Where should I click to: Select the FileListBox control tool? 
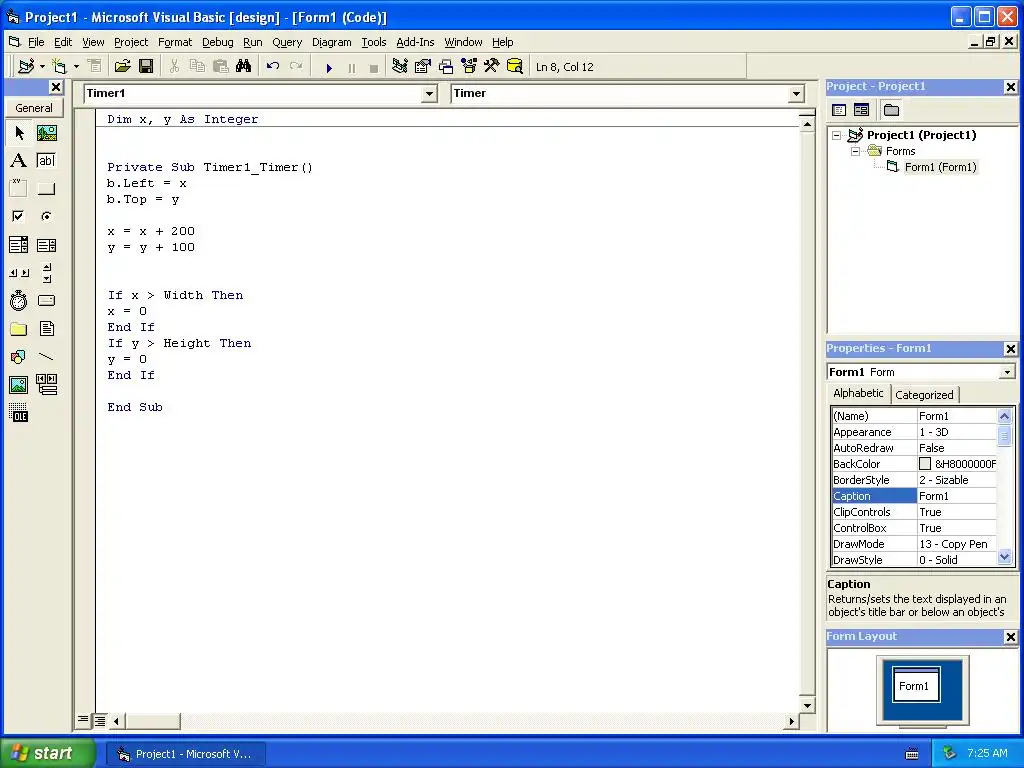coord(46,328)
